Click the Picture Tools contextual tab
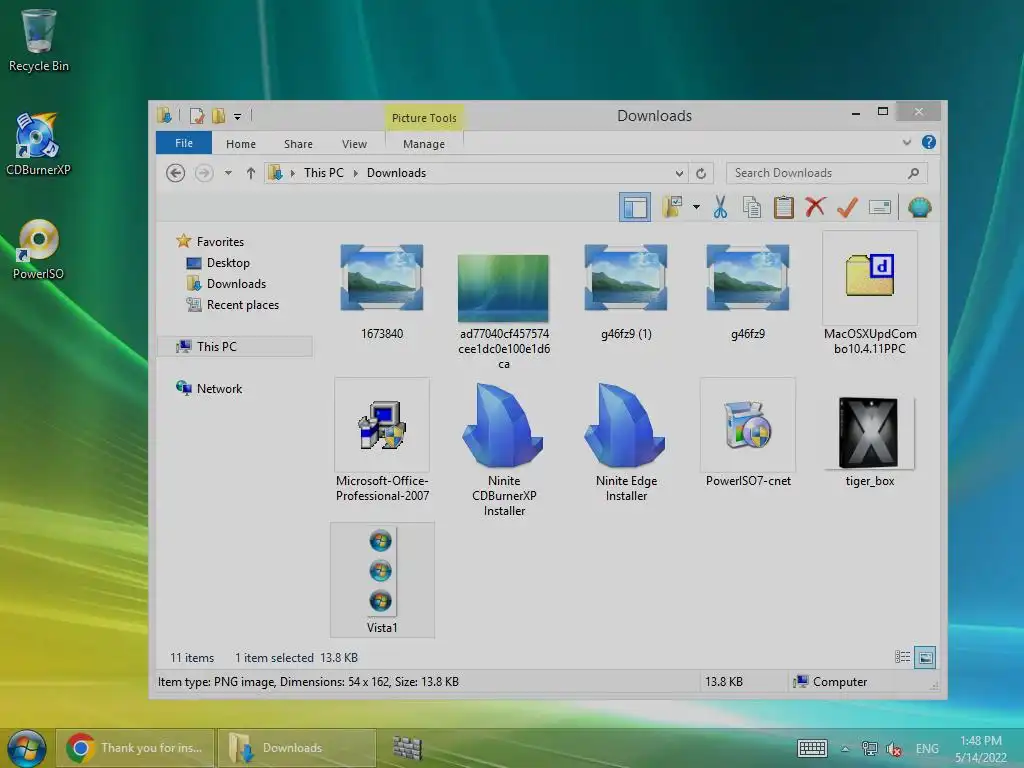This screenshot has height=768, width=1024. (424, 118)
